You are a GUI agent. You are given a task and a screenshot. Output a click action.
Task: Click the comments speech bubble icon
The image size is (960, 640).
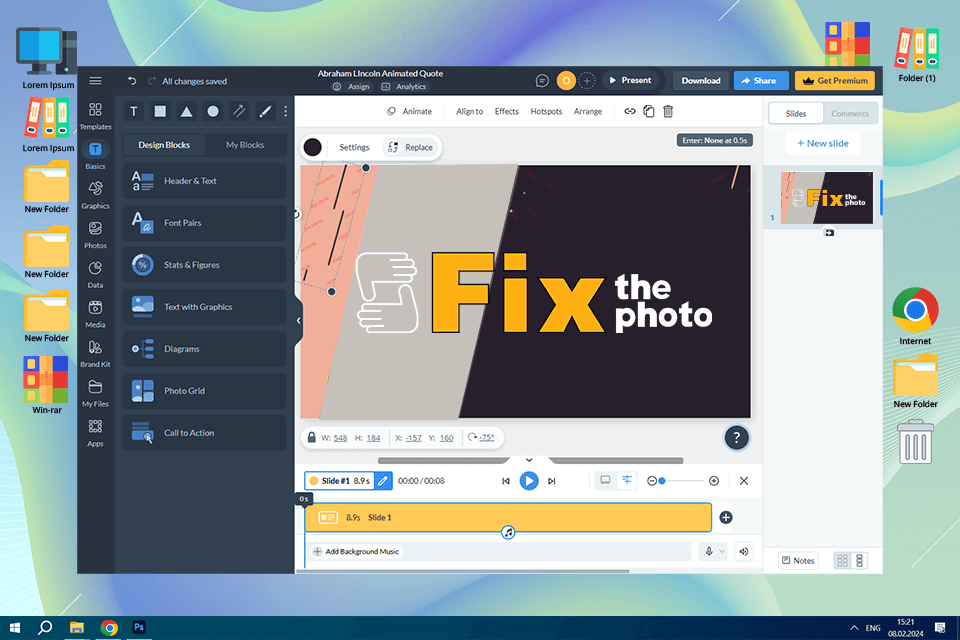[x=542, y=81]
